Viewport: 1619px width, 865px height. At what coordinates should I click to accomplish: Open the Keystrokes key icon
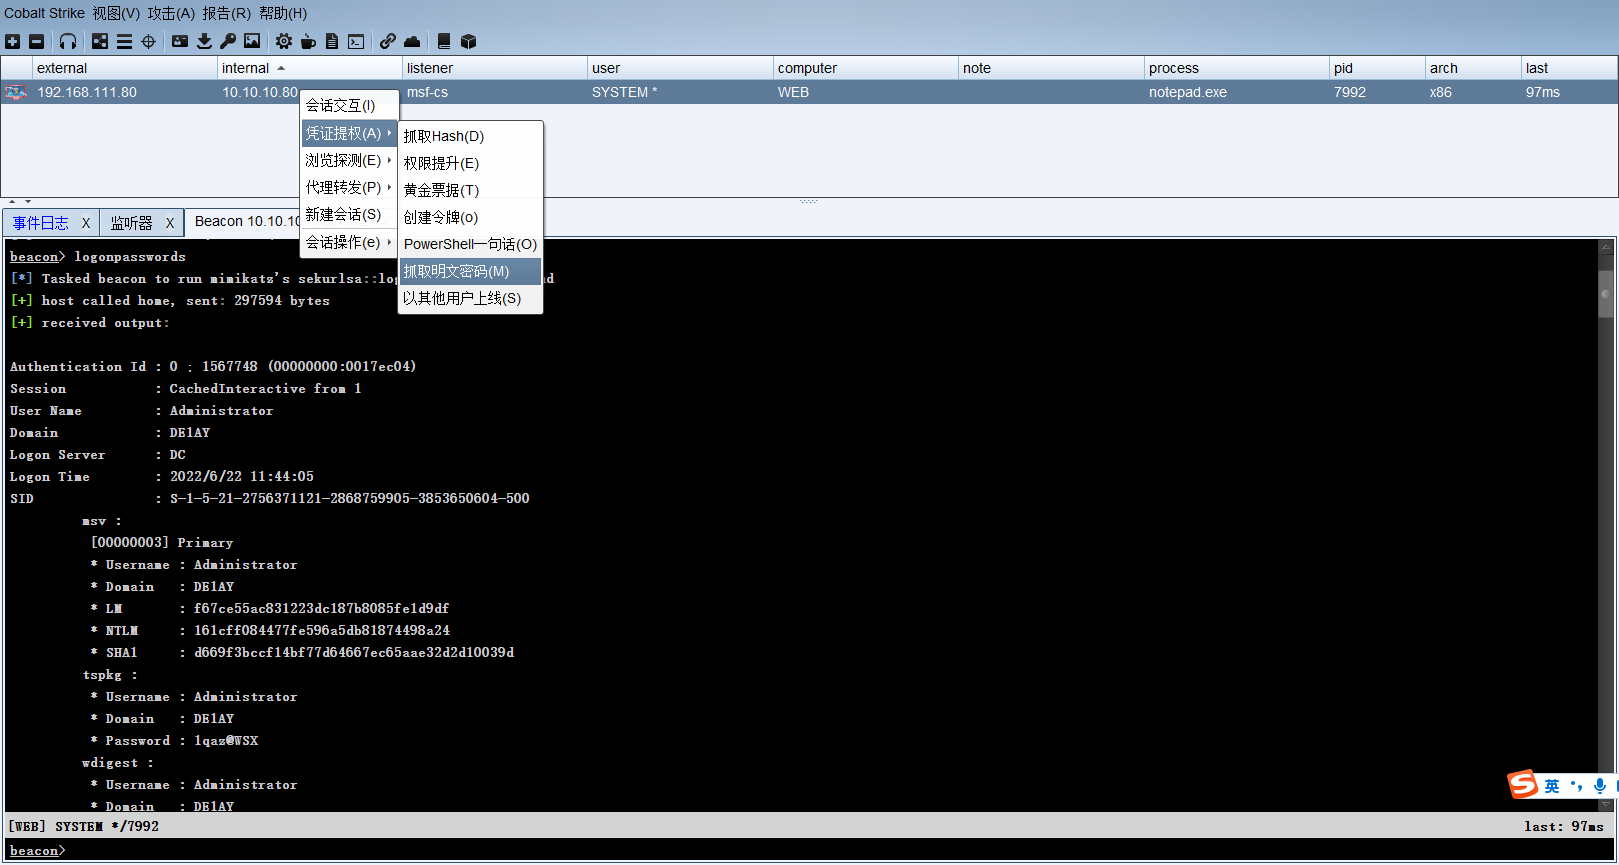(228, 41)
